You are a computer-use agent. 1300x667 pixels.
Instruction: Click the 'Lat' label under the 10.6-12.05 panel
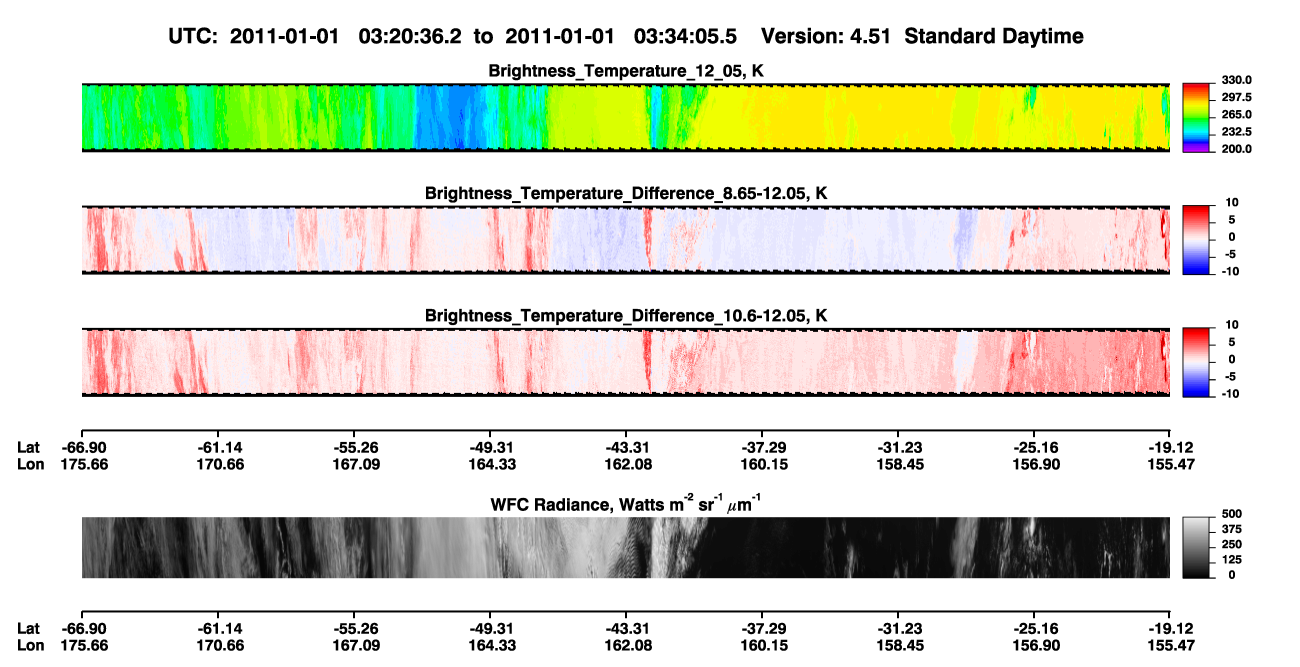[x=28, y=448]
